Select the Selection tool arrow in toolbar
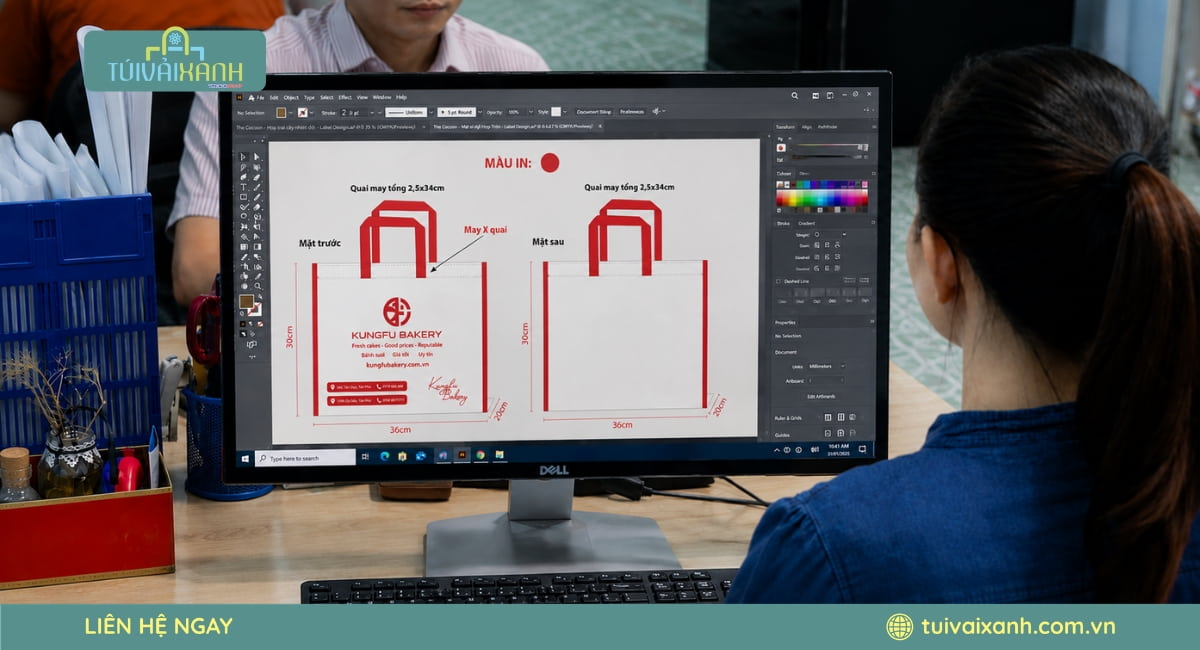Image resolution: width=1200 pixels, height=650 pixels. point(243,156)
